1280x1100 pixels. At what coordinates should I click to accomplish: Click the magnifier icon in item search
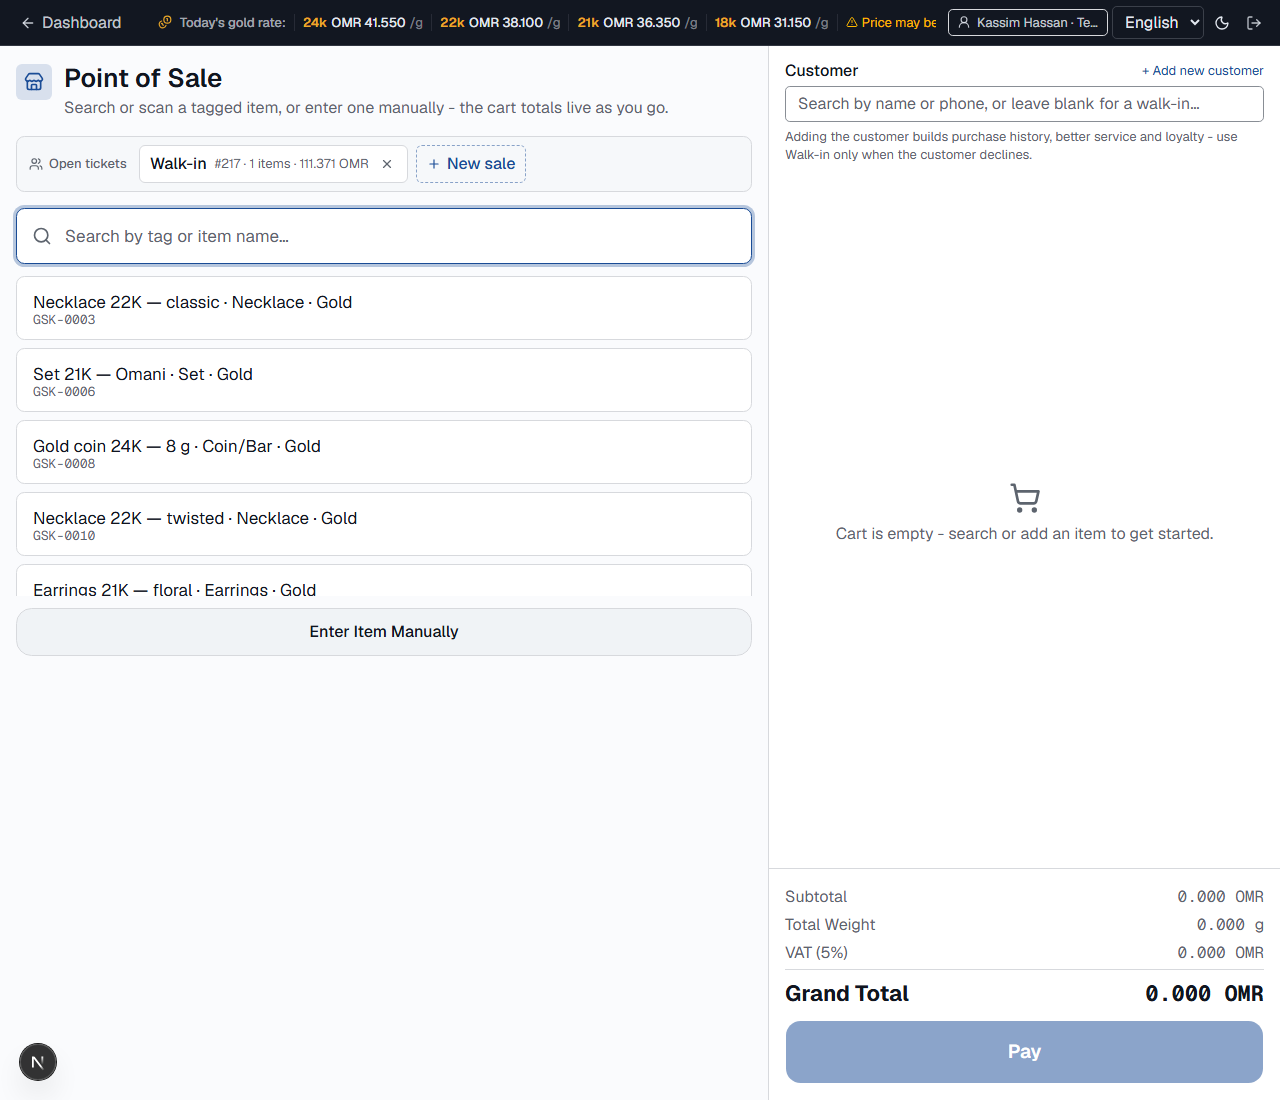tap(42, 236)
